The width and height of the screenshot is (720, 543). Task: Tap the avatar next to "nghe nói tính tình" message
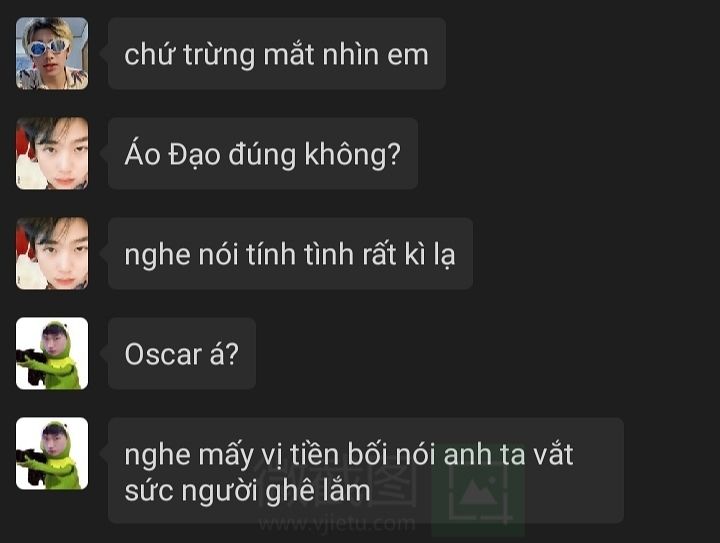[x=52, y=253]
